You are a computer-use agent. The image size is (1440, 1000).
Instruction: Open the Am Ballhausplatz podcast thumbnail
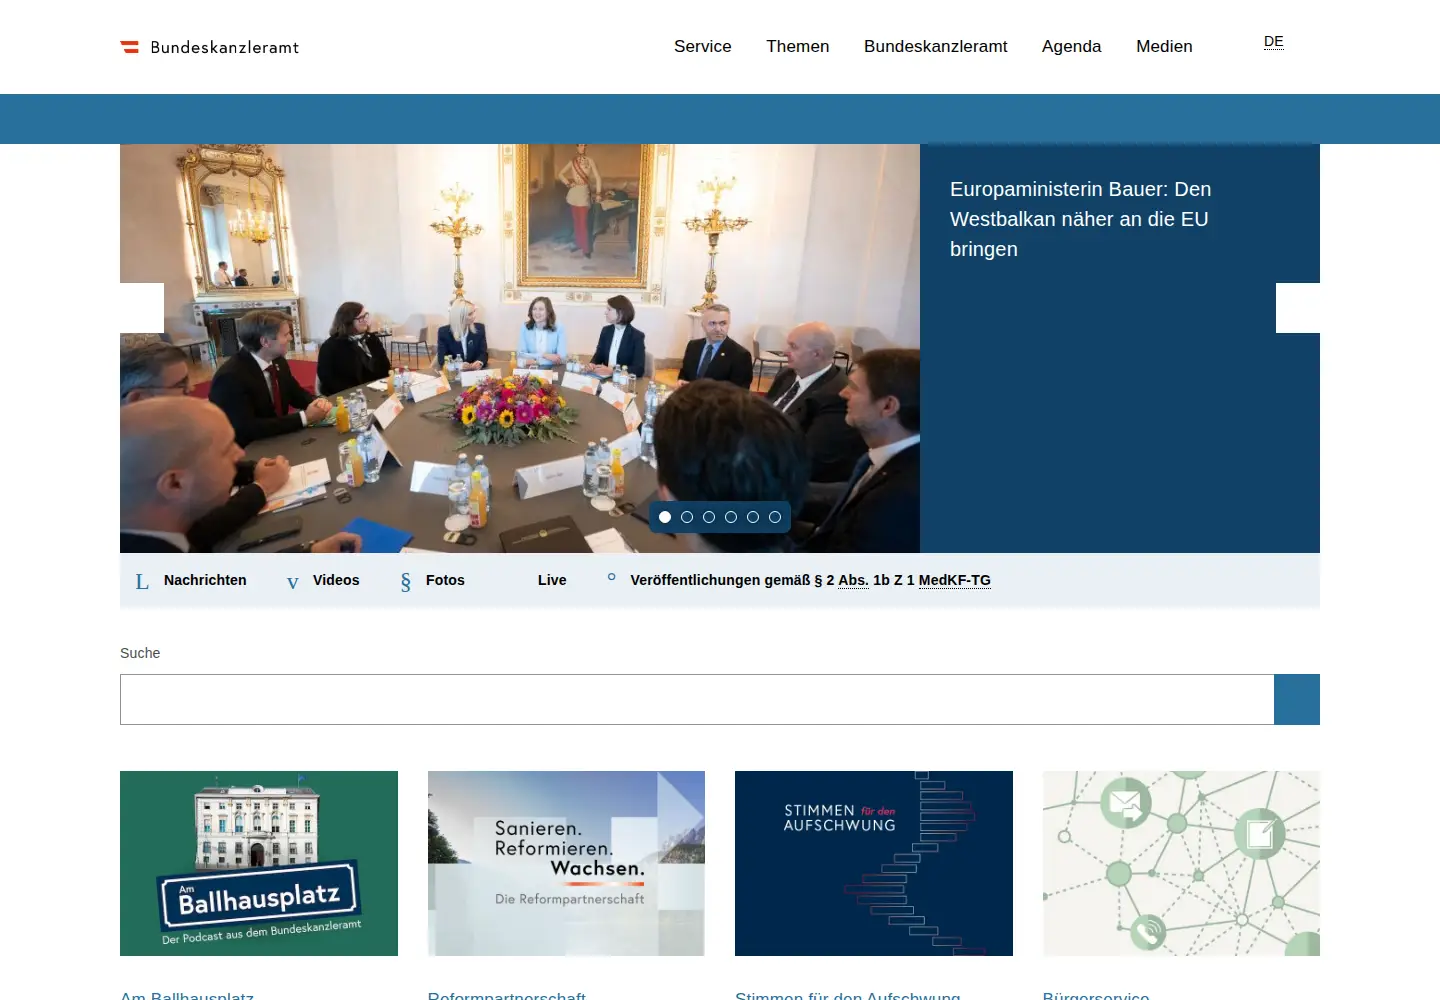coord(259,863)
